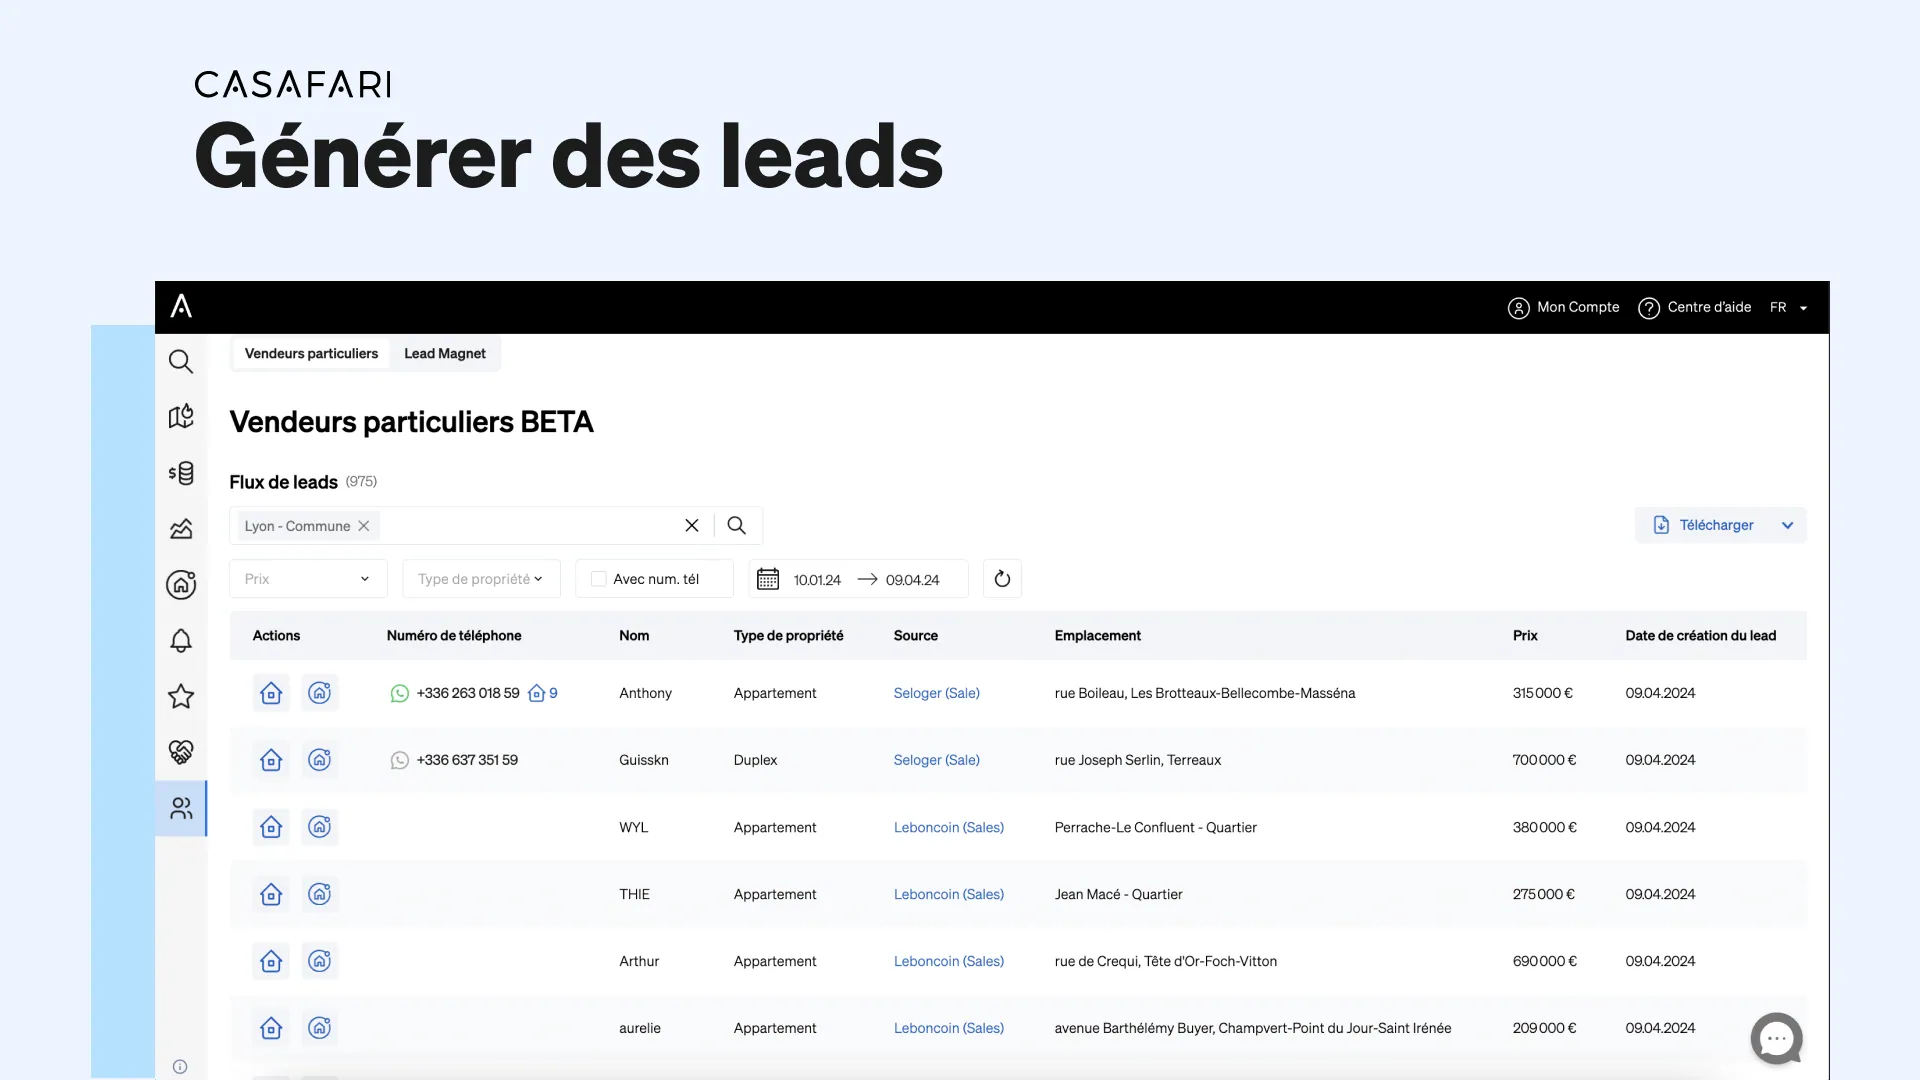Open the Type de propriété dropdown

pyautogui.click(x=481, y=579)
